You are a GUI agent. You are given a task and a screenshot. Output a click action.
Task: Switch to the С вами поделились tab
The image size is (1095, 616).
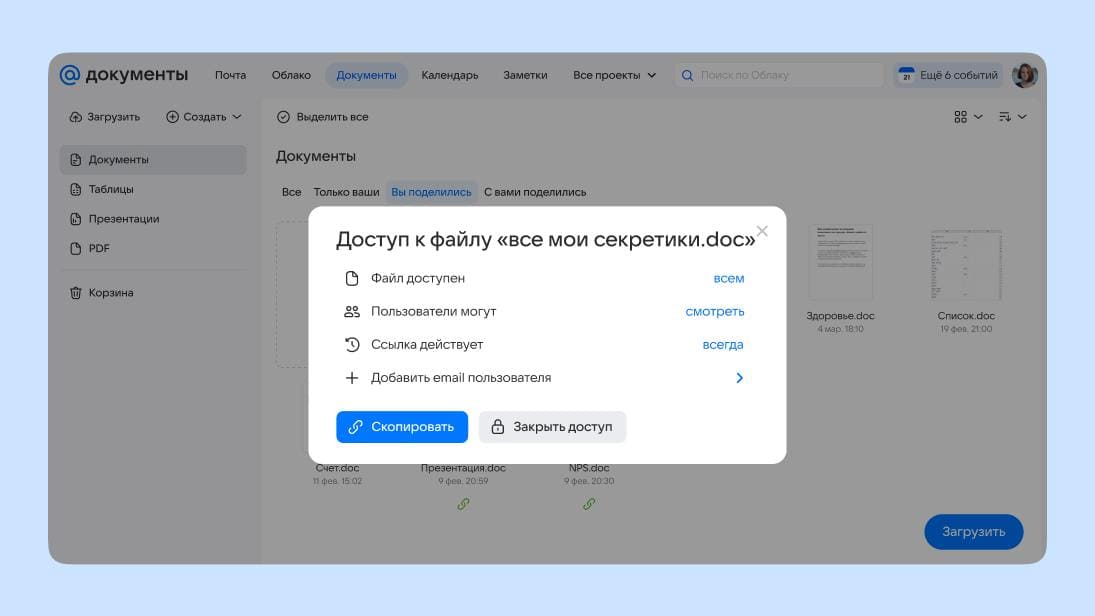pyautogui.click(x=535, y=192)
